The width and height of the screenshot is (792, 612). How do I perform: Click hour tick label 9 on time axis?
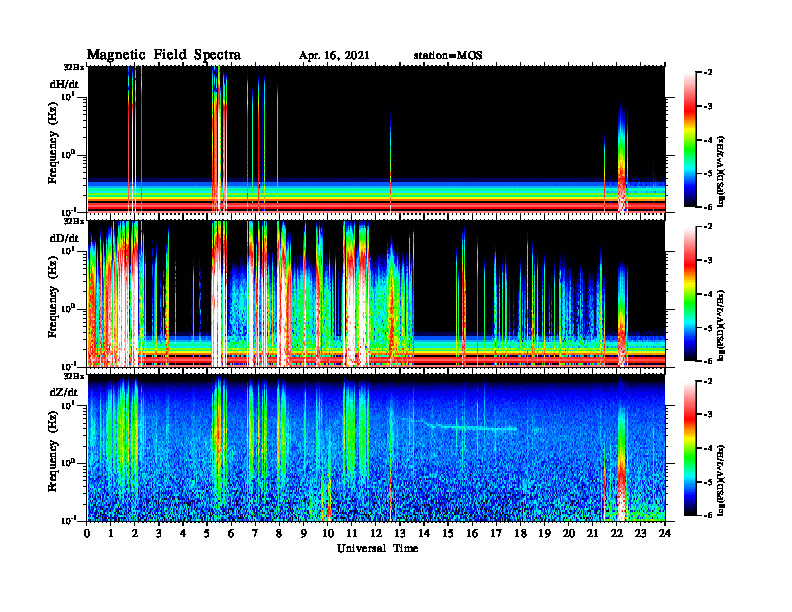tap(304, 533)
